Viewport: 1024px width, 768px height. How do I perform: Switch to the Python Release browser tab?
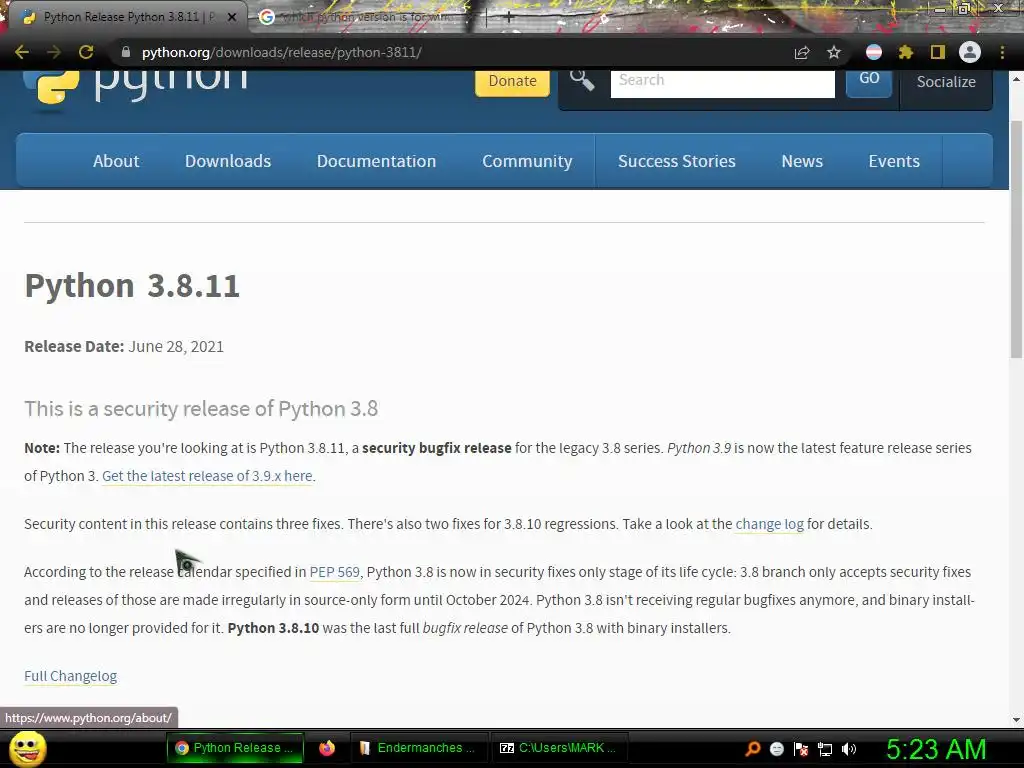124,17
